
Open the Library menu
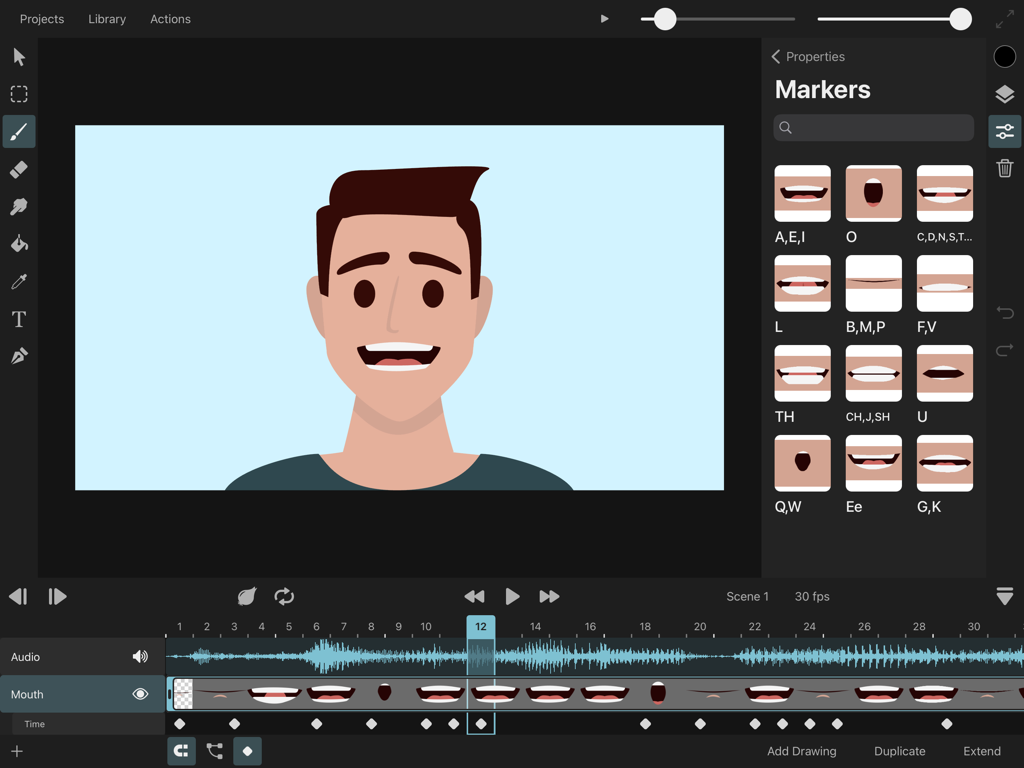[x=107, y=18]
